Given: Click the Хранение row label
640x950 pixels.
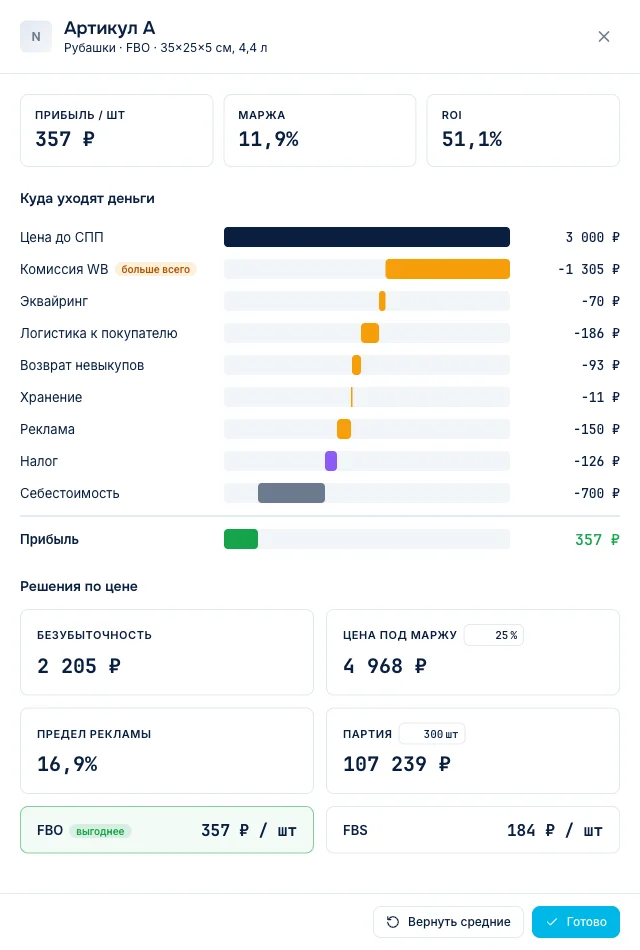Looking at the screenshot, I should pyautogui.click(x=51, y=397).
